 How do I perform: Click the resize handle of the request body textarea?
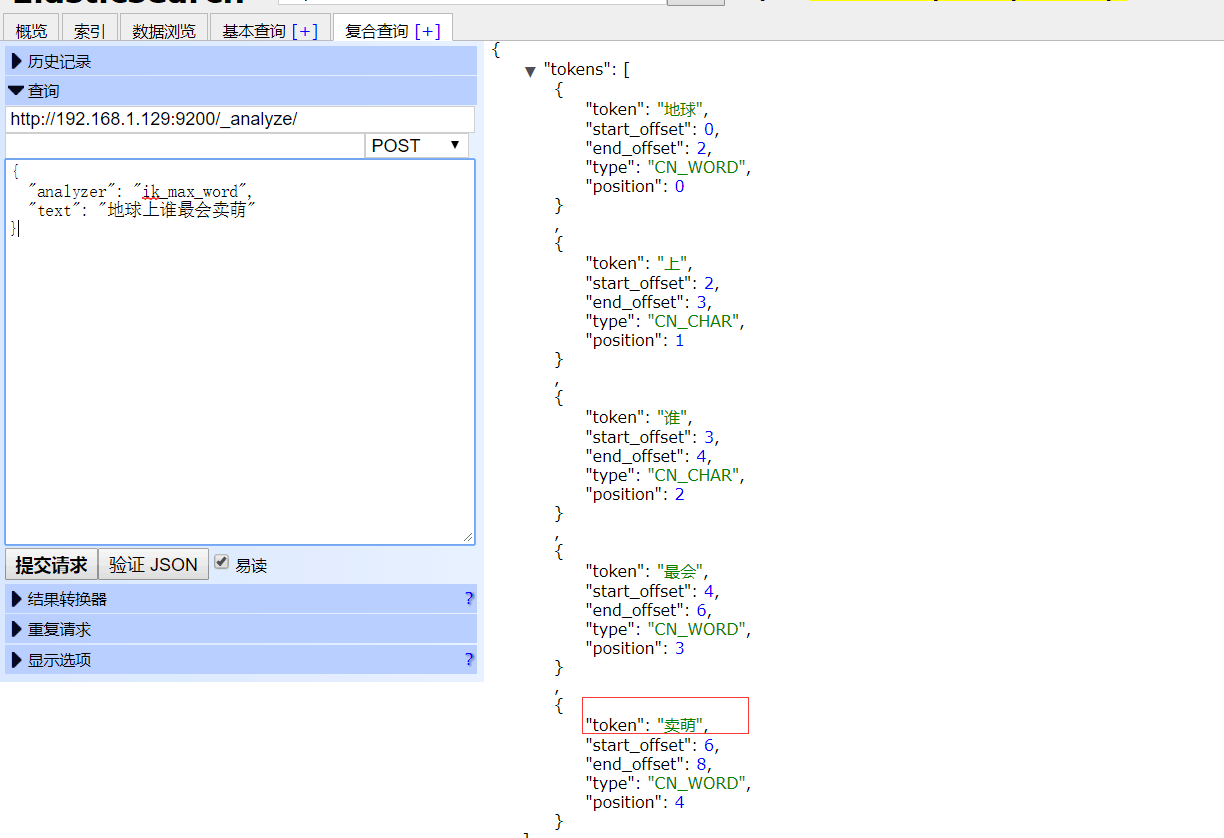pos(468,538)
